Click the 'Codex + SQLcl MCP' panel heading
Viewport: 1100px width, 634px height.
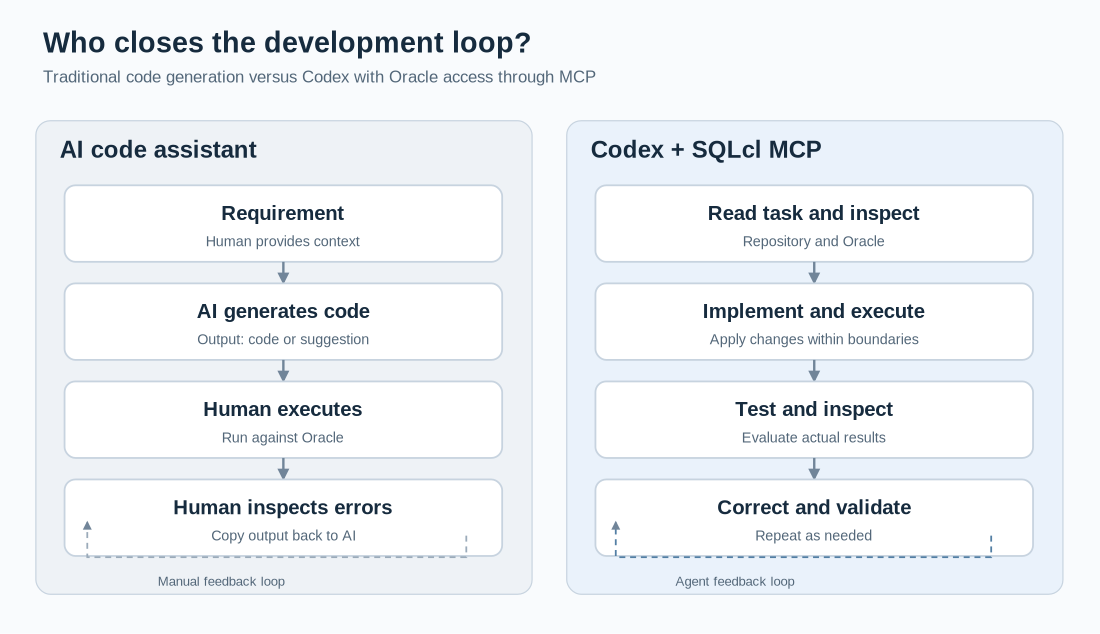(x=706, y=150)
